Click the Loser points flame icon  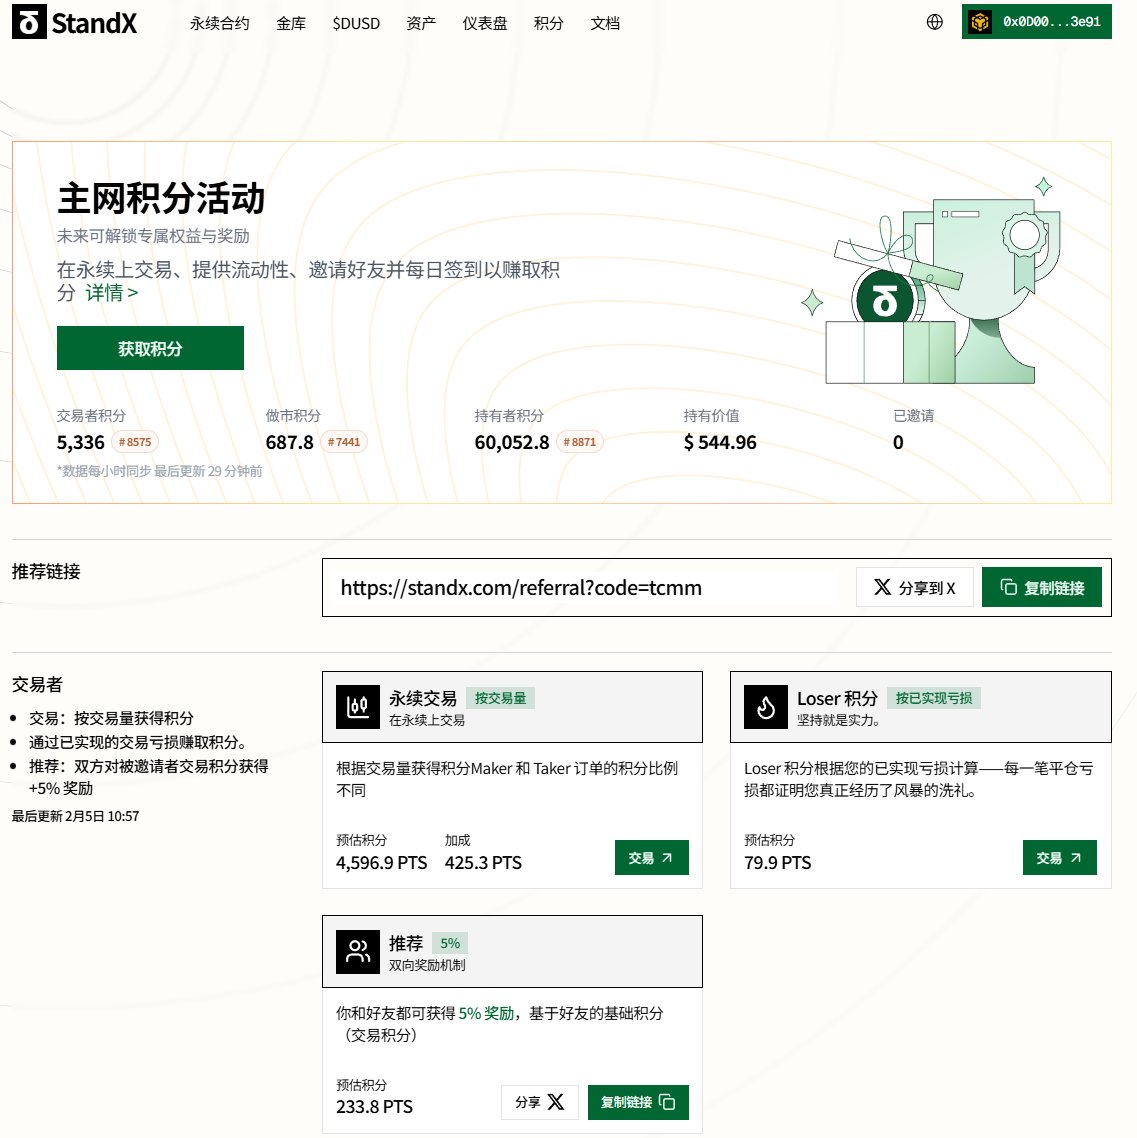pos(765,707)
